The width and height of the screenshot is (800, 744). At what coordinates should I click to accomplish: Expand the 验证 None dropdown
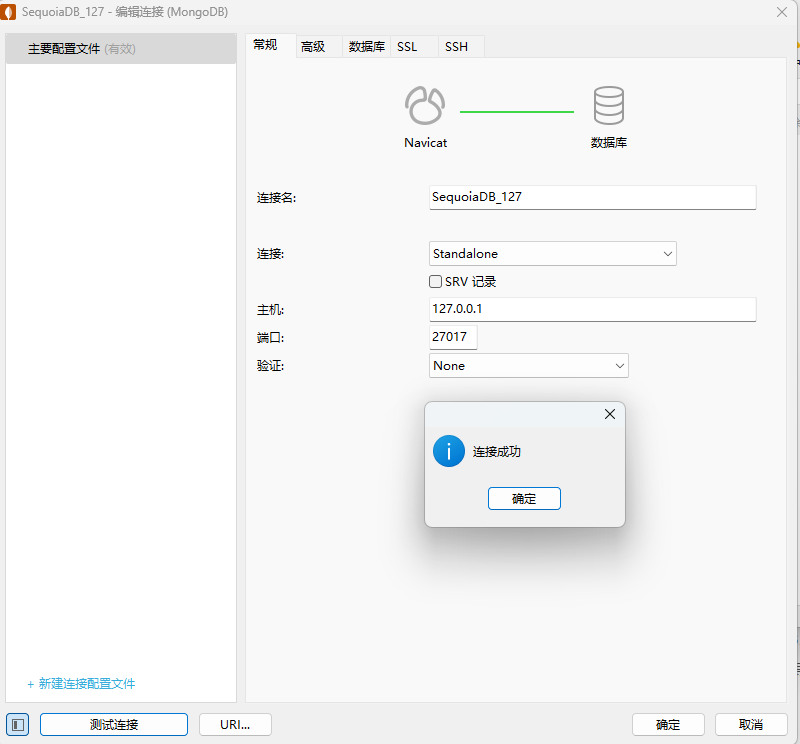(528, 366)
